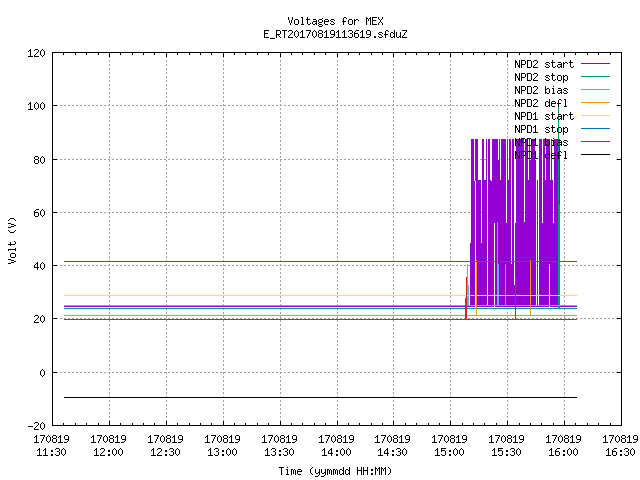The height and width of the screenshot is (480, 640).
Task: Click the orange NPD2 defl legend line sample
Action: [x=595, y=102]
